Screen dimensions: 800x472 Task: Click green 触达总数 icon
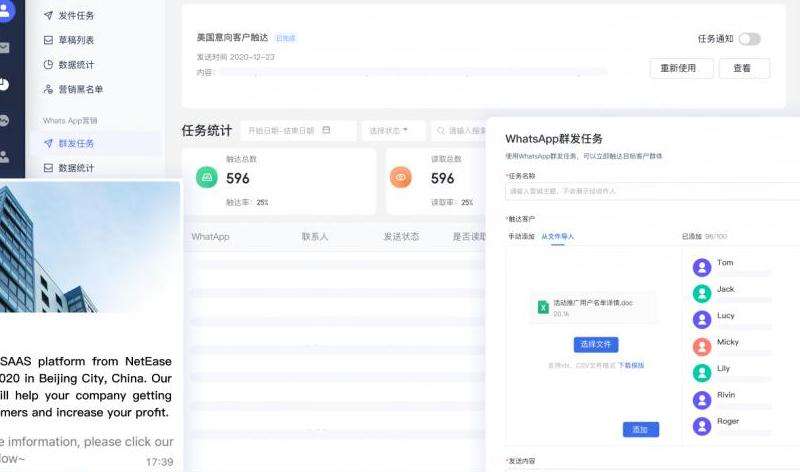point(207,177)
